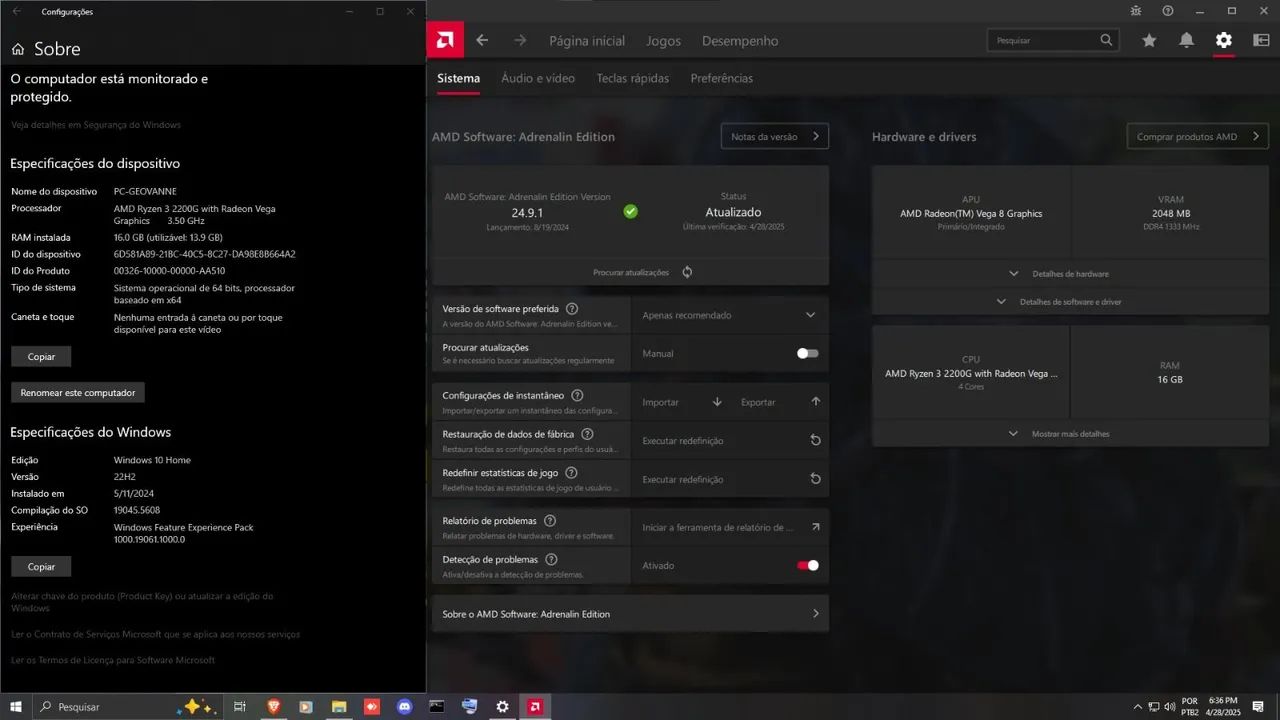The image size is (1280, 720).
Task: Open the AMD settings gear icon
Action: click(x=1223, y=40)
